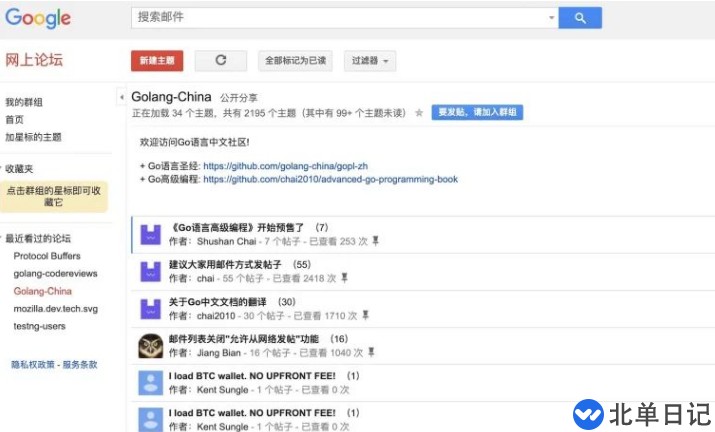Open 网上论坛 heading link
715x432 pixels.
[34, 60]
